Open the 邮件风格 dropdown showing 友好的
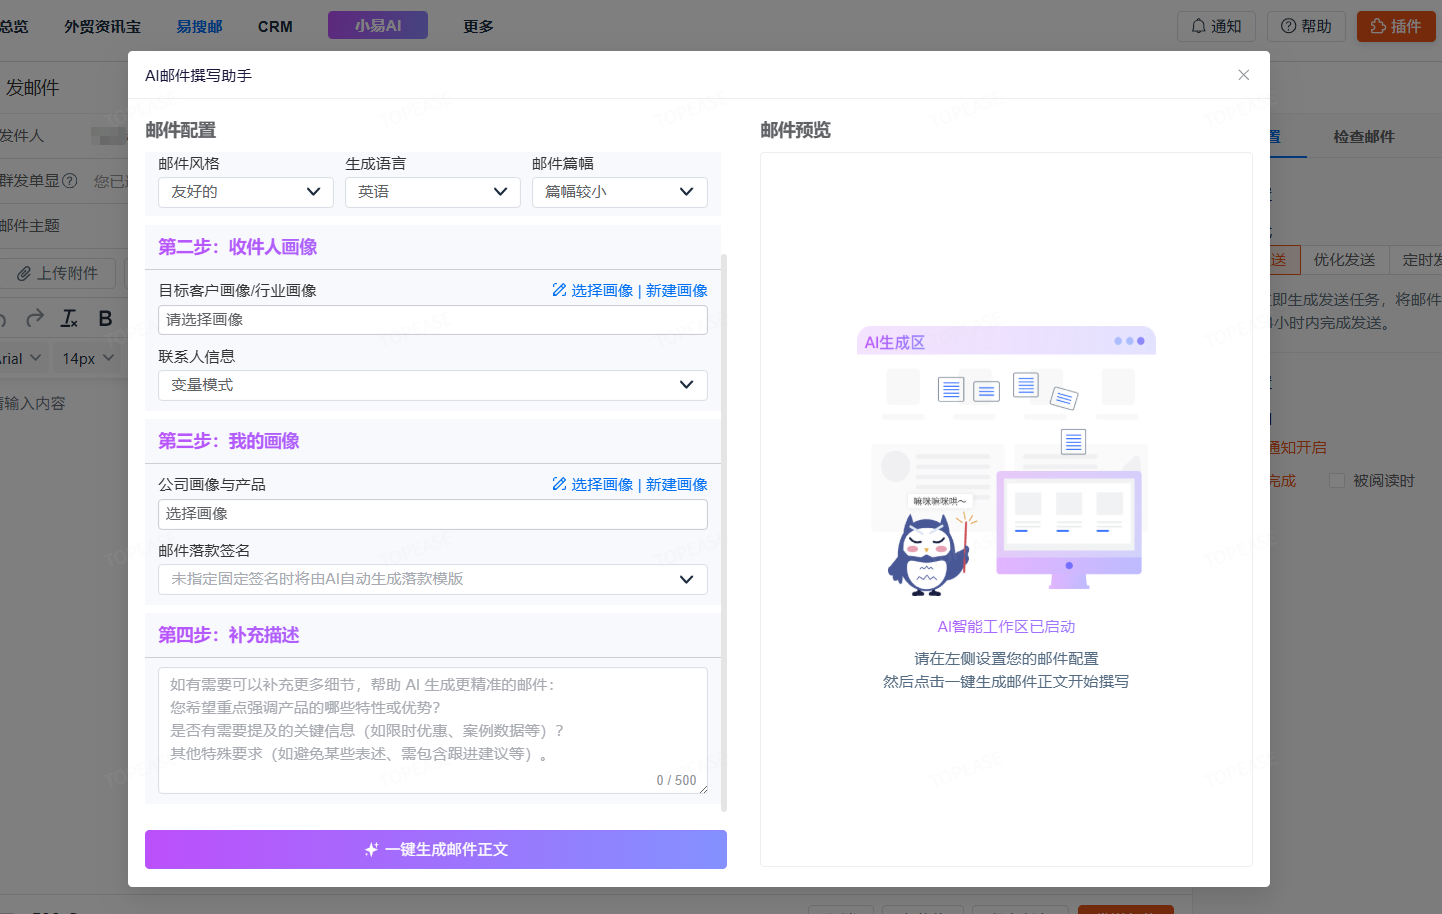This screenshot has height=914, width=1442. [x=245, y=192]
